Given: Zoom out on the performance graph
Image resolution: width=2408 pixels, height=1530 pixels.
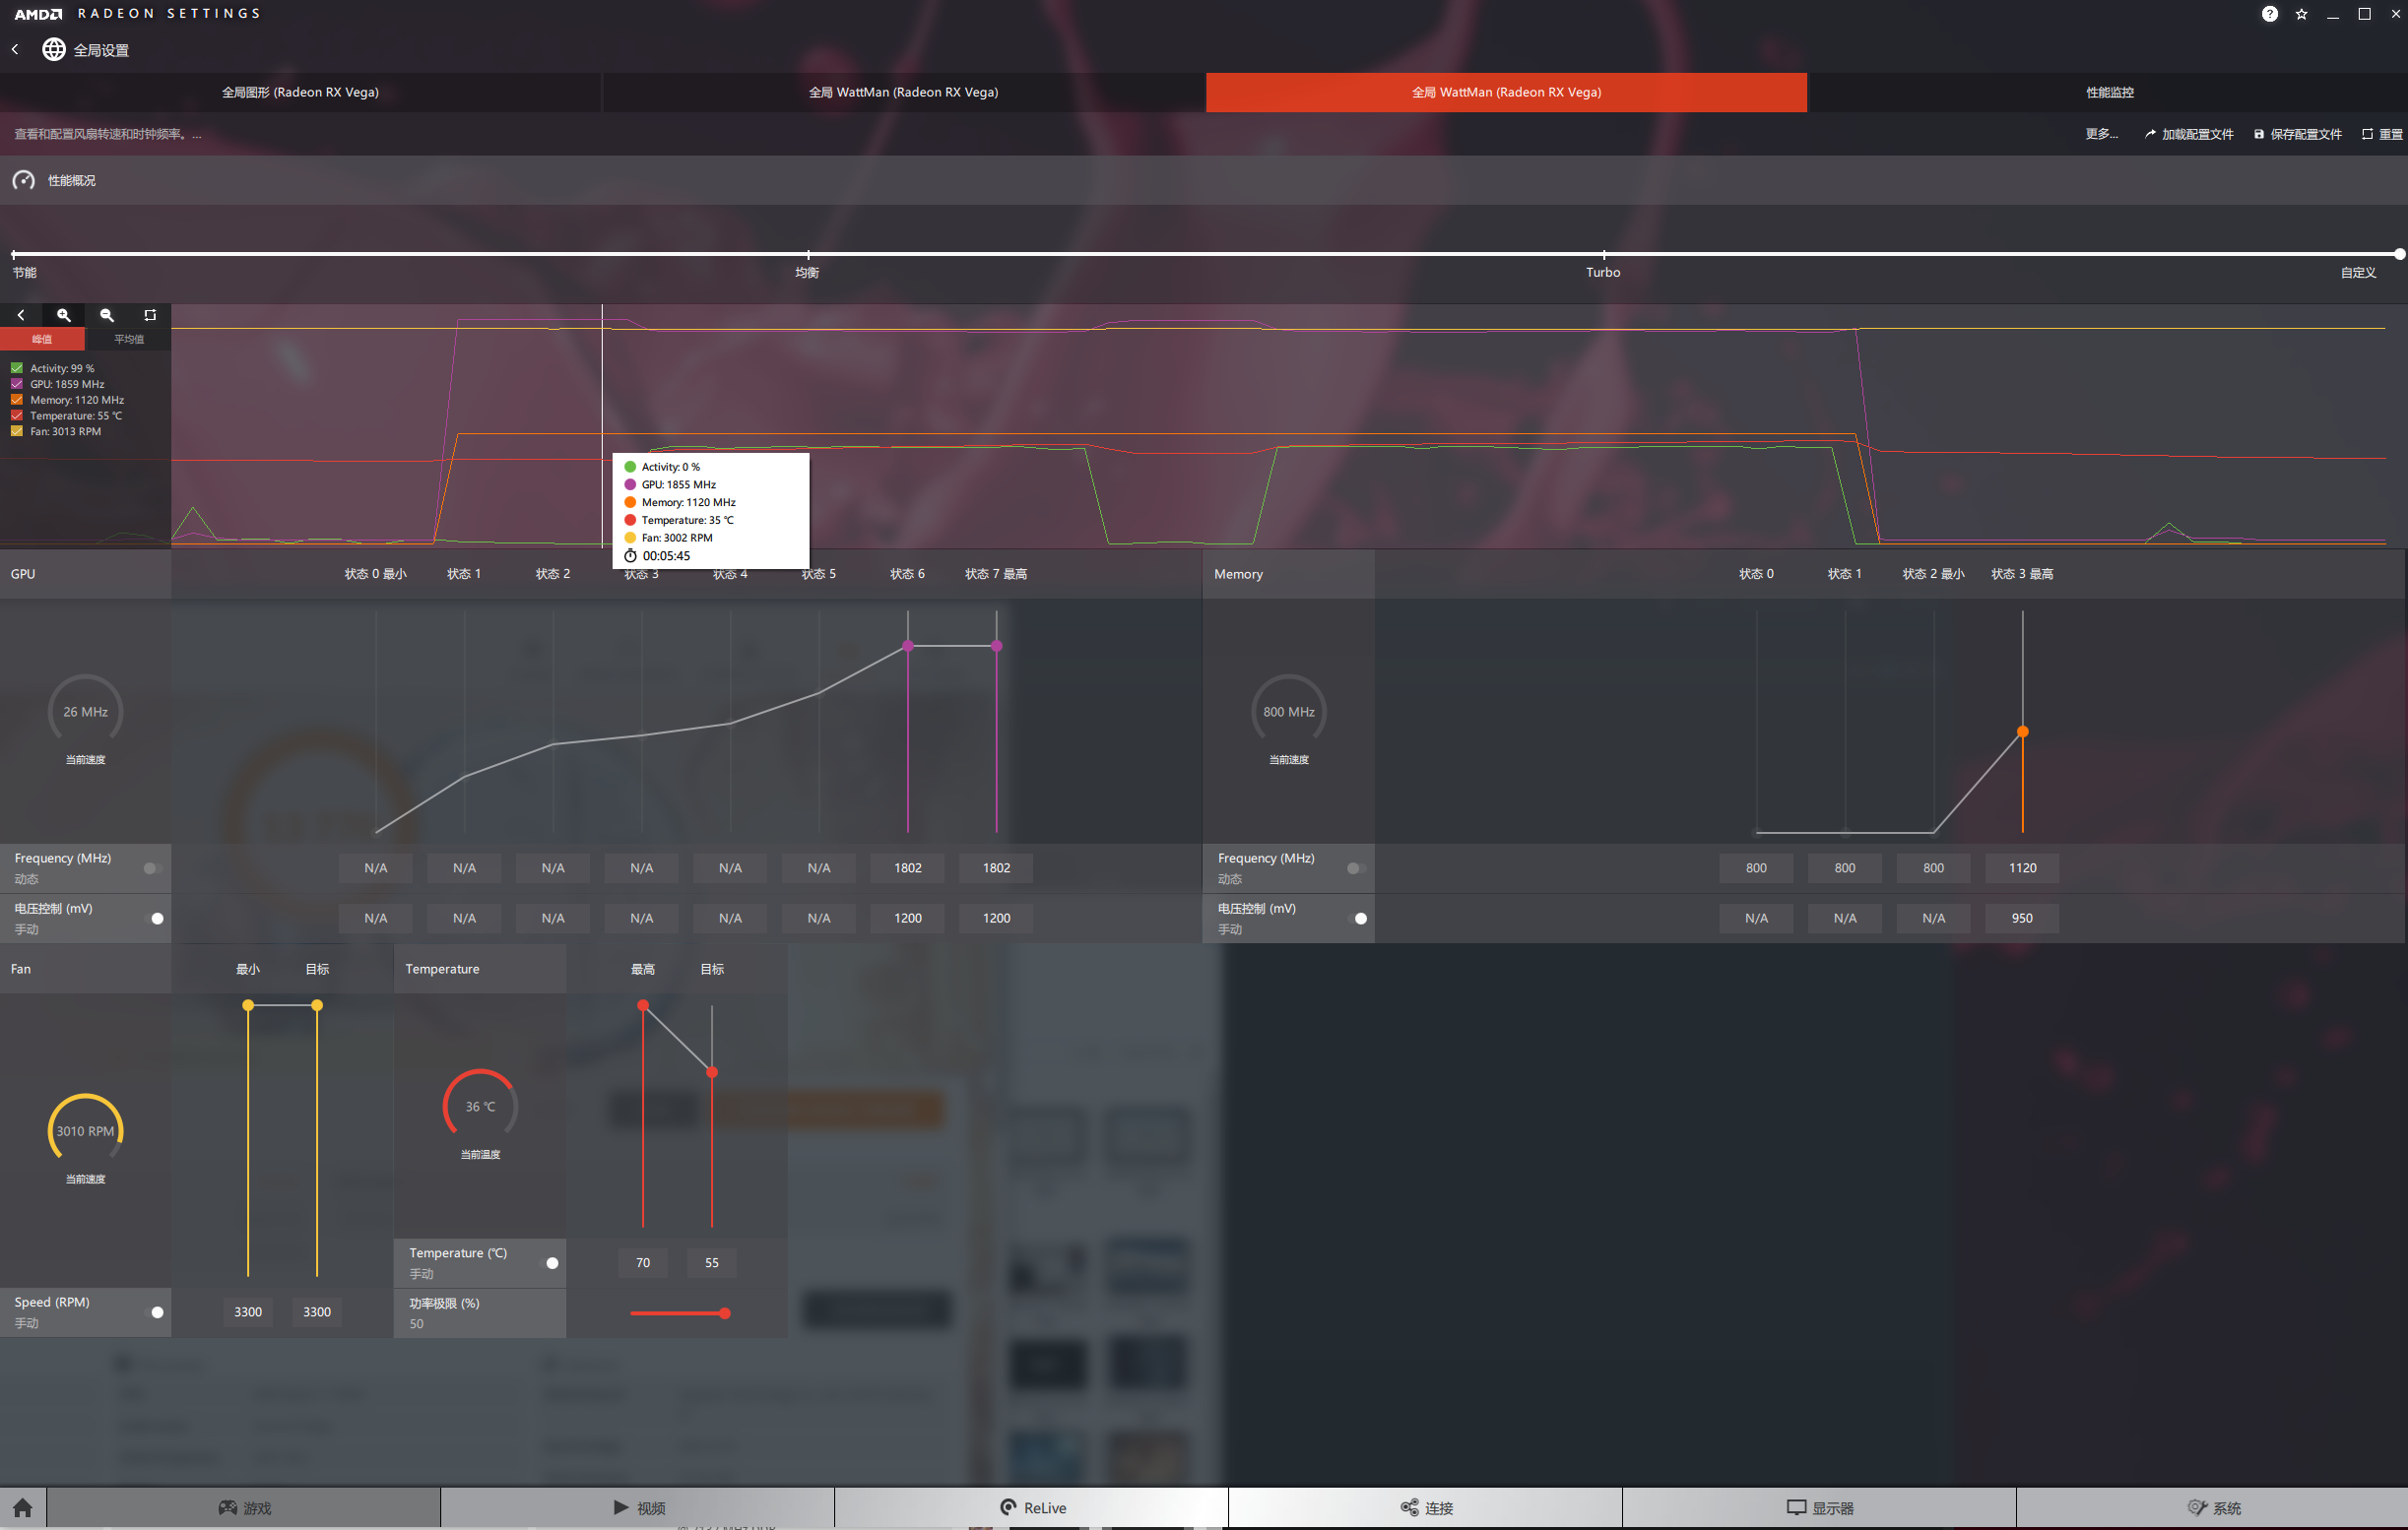Looking at the screenshot, I should click(107, 315).
